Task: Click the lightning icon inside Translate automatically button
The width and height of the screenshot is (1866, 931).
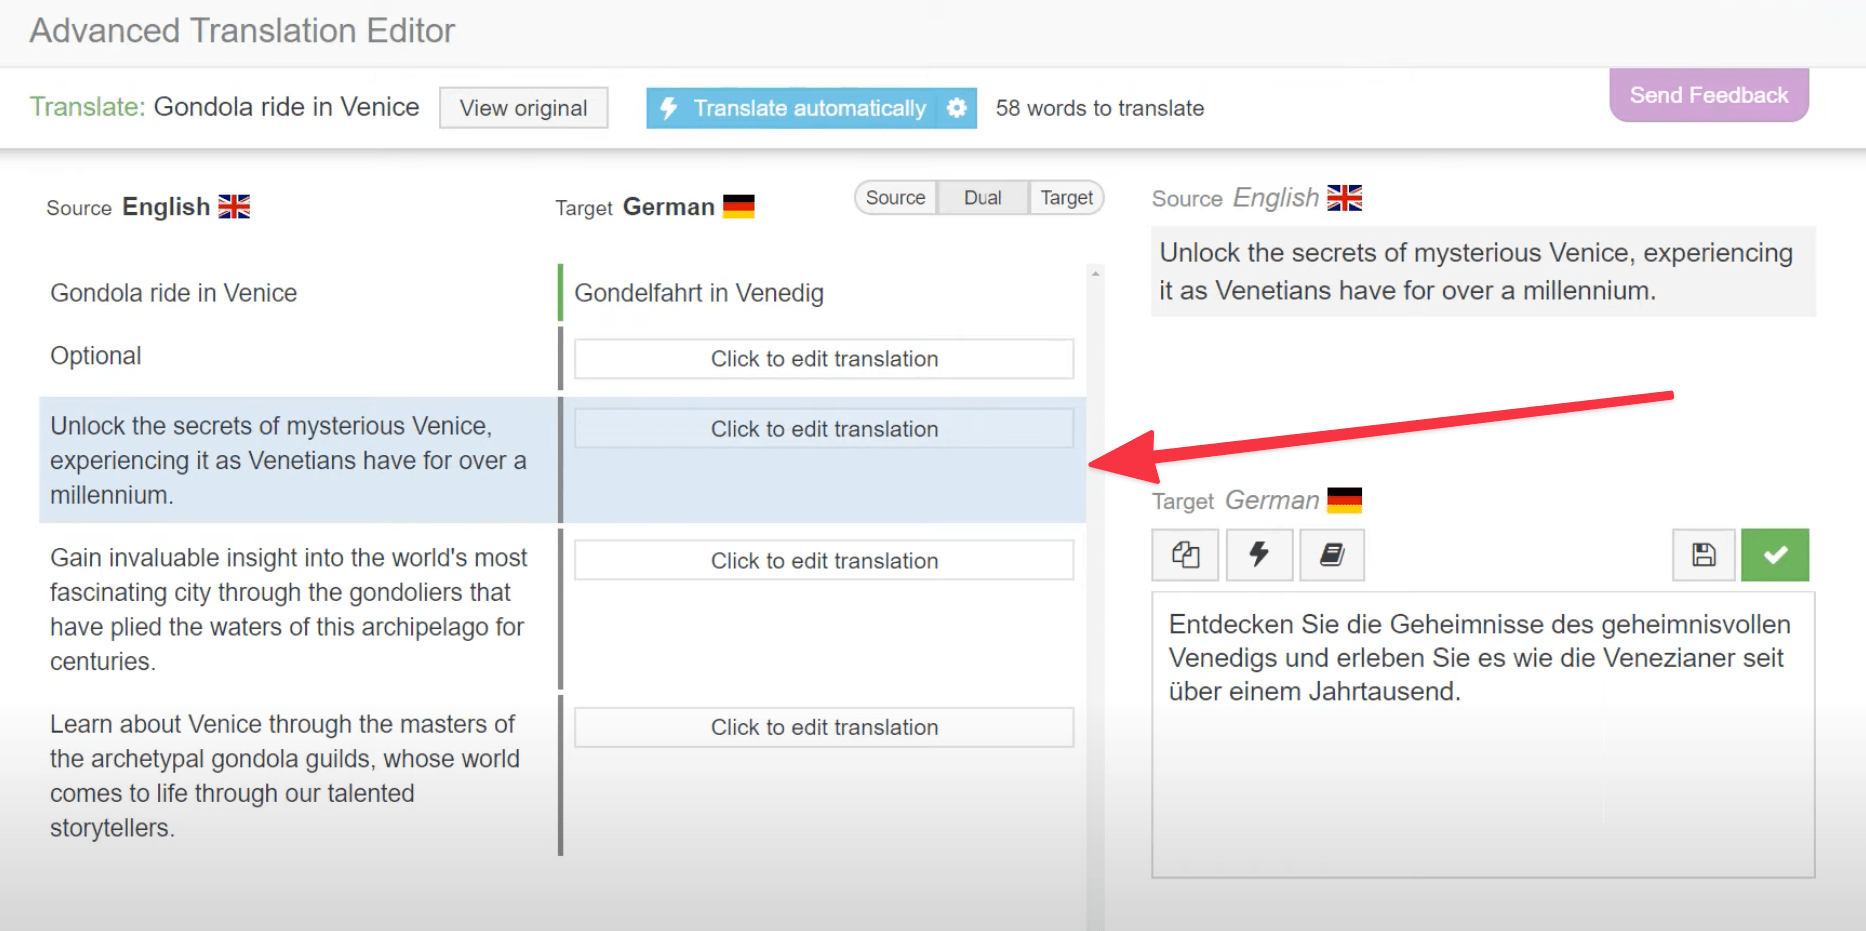Action: click(x=668, y=108)
